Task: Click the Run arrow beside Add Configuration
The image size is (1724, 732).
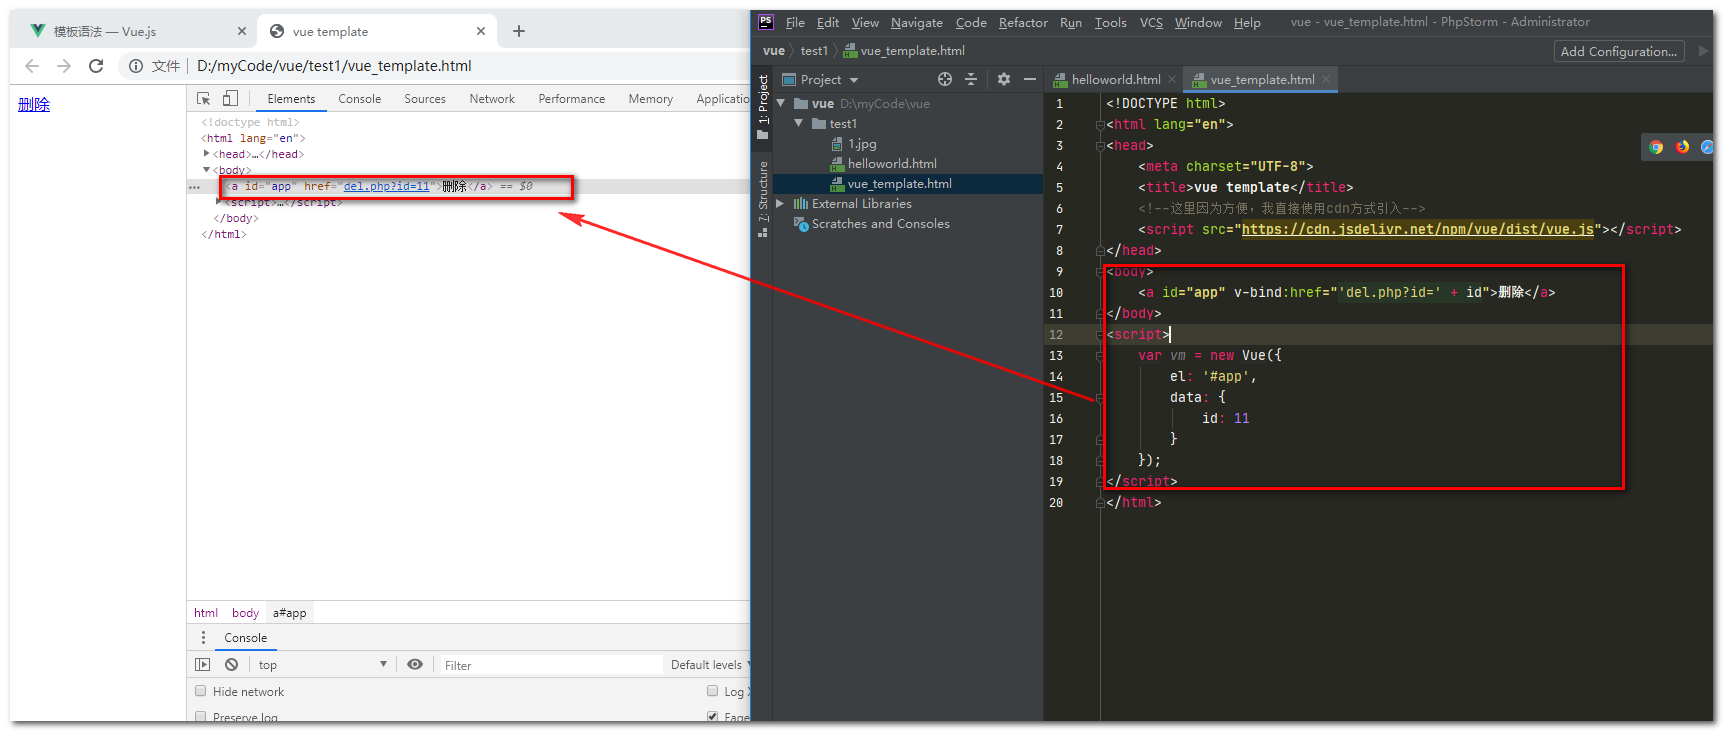Action: (1704, 51)
